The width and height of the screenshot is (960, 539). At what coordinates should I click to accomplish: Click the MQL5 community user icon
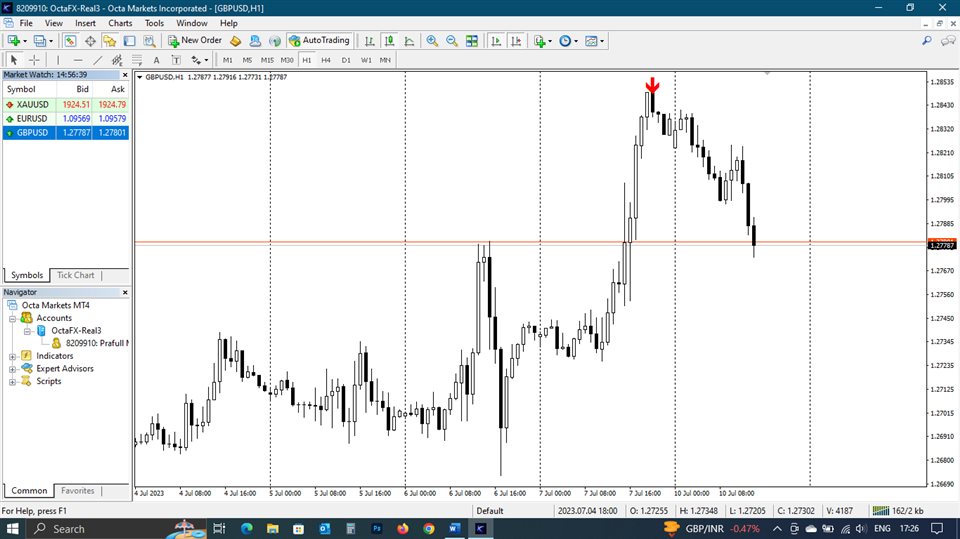(255, 41)
